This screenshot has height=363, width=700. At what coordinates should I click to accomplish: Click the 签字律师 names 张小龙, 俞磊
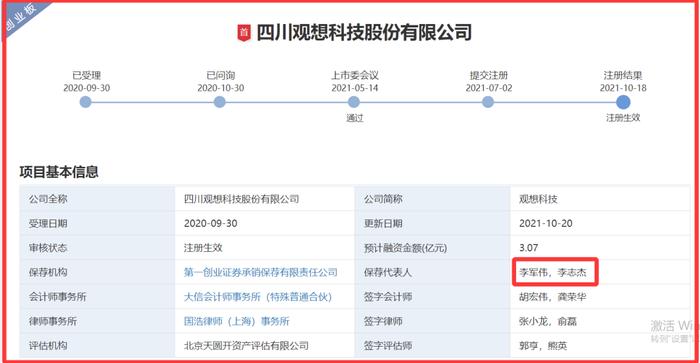[548, 321]
